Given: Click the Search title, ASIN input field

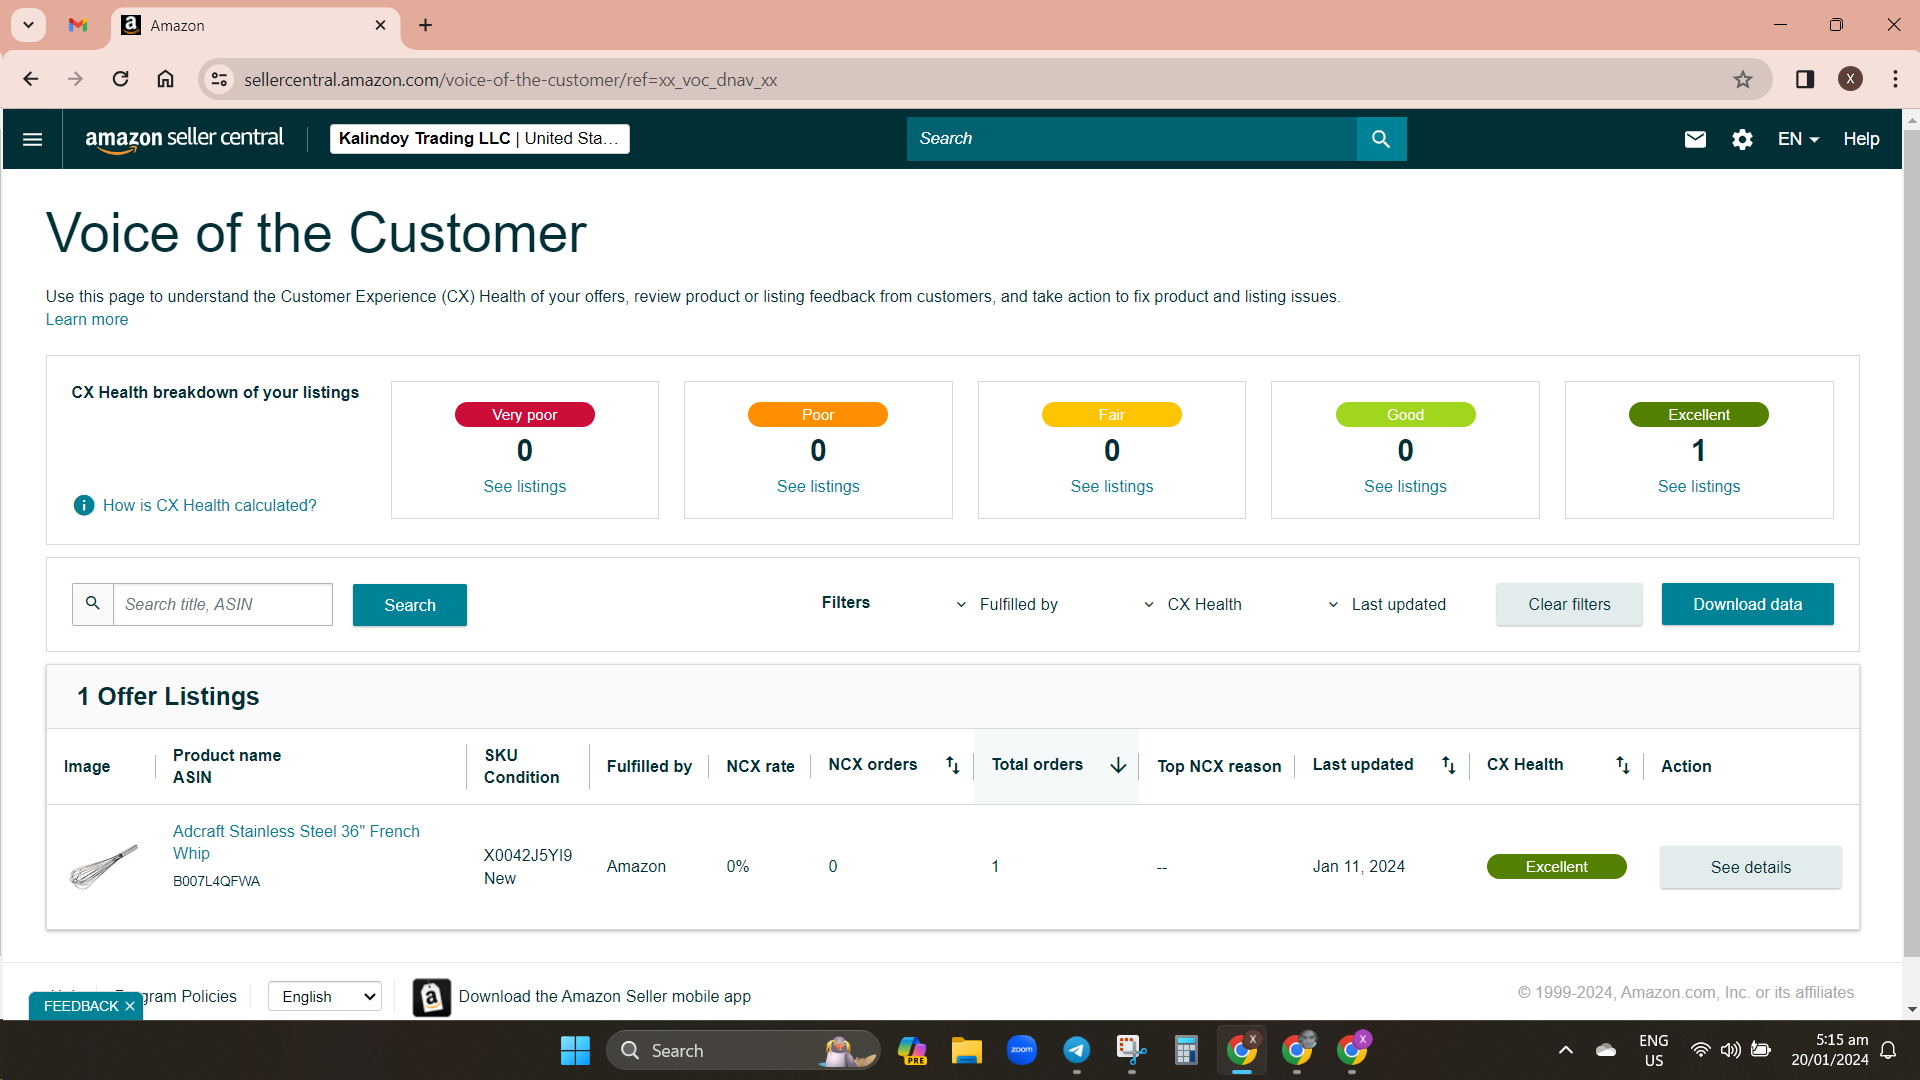Looking at the screenshot, I should point(222,604).
